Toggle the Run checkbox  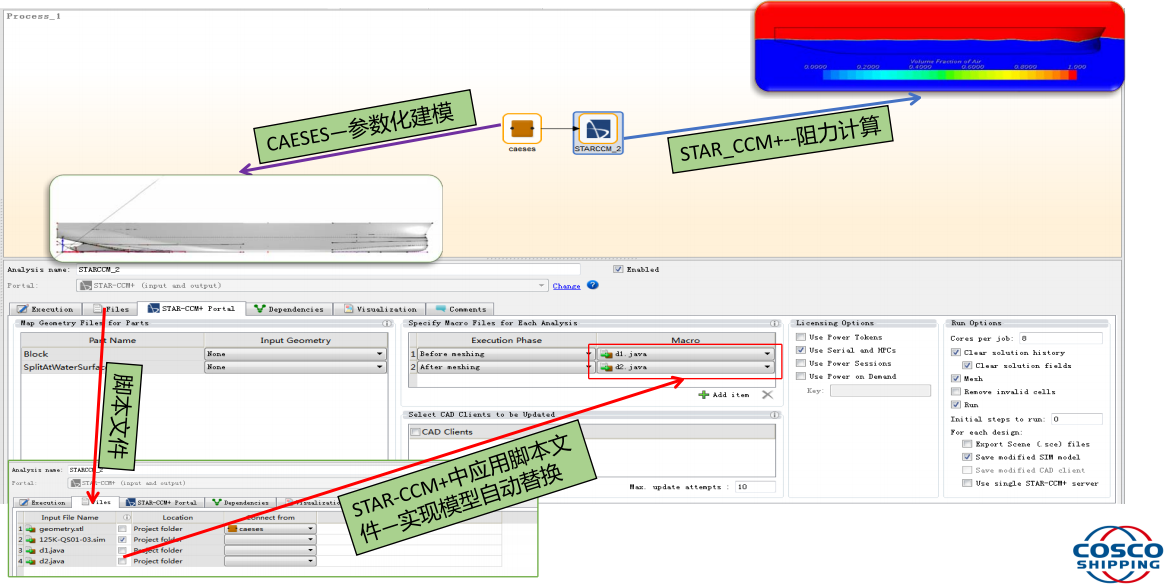click(x=956, y=405)
